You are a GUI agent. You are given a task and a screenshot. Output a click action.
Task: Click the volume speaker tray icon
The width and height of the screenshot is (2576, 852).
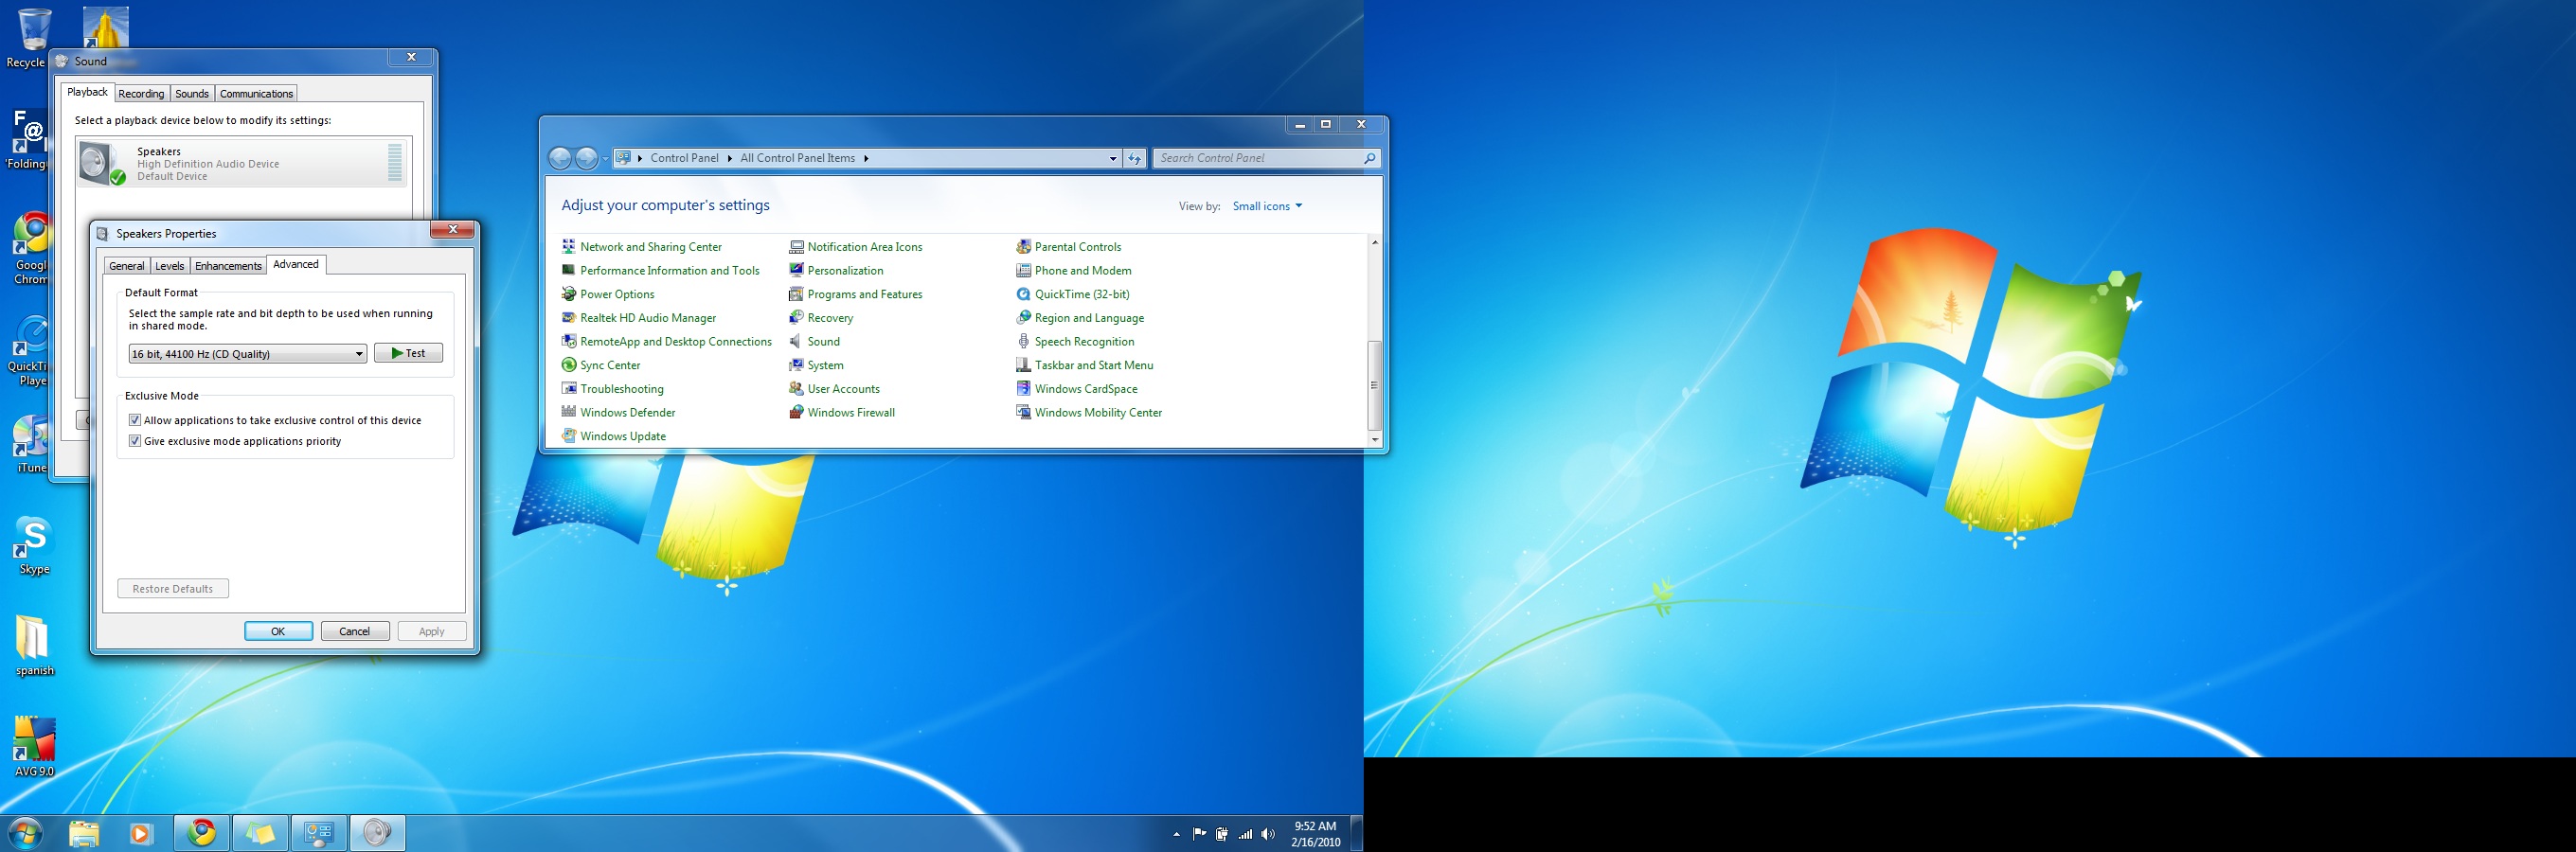click(1268, 834)
